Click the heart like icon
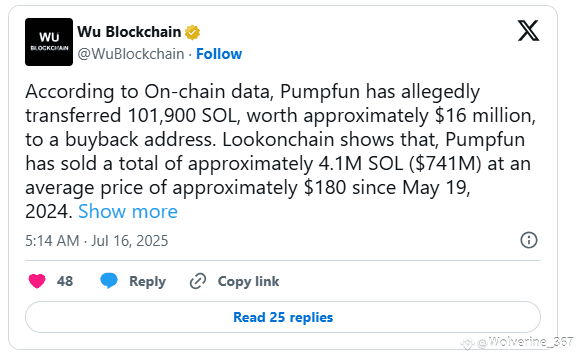The height and width of the screenshot is (360, 581). click(x=37, y=281)
